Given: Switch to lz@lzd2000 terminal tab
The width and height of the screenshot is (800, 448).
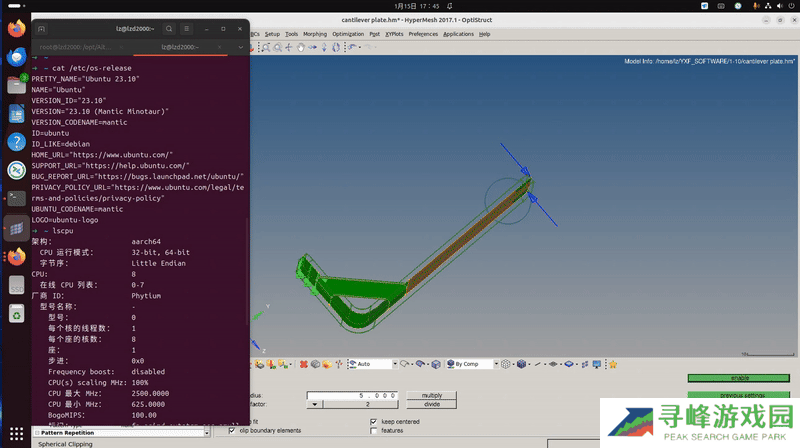Looking at the screenshot, I should point(180,47).
